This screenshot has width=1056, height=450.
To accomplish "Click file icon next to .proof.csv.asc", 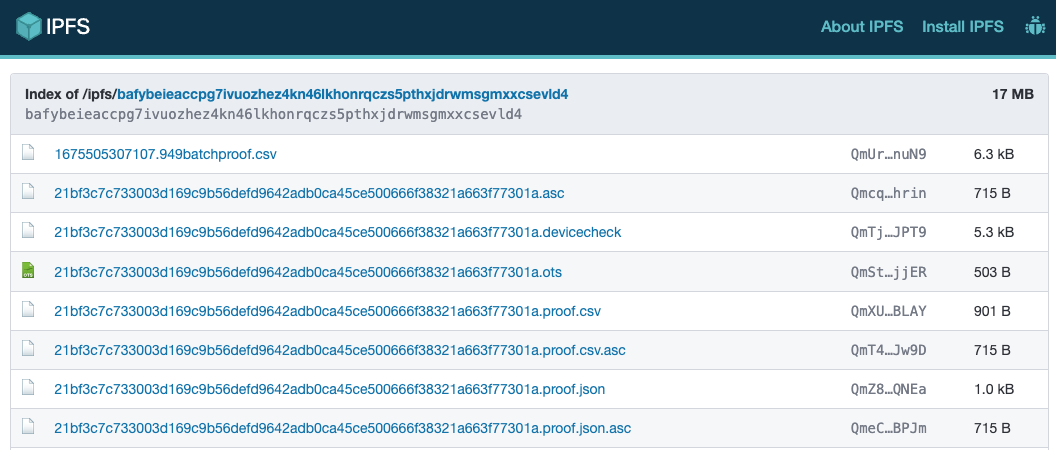I will pyautogui.click(x=29, y=349).
